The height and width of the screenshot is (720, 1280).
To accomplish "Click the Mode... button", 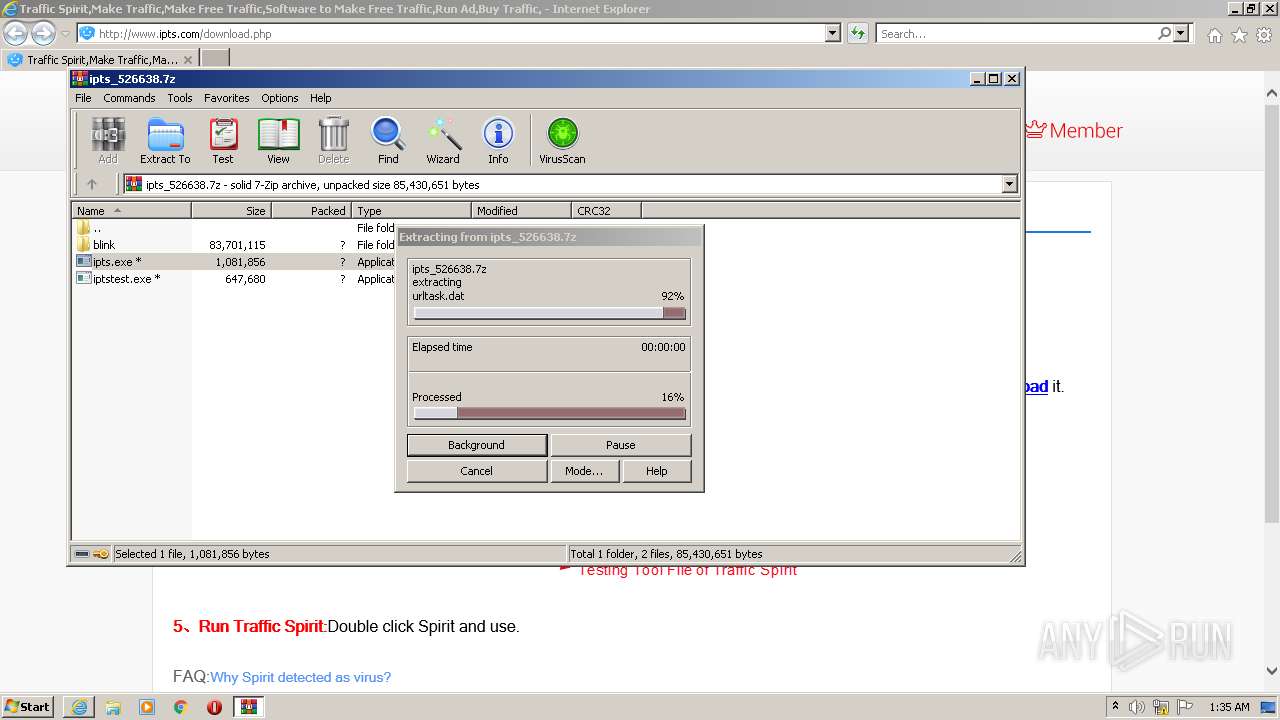I will [x=584, y=471].
